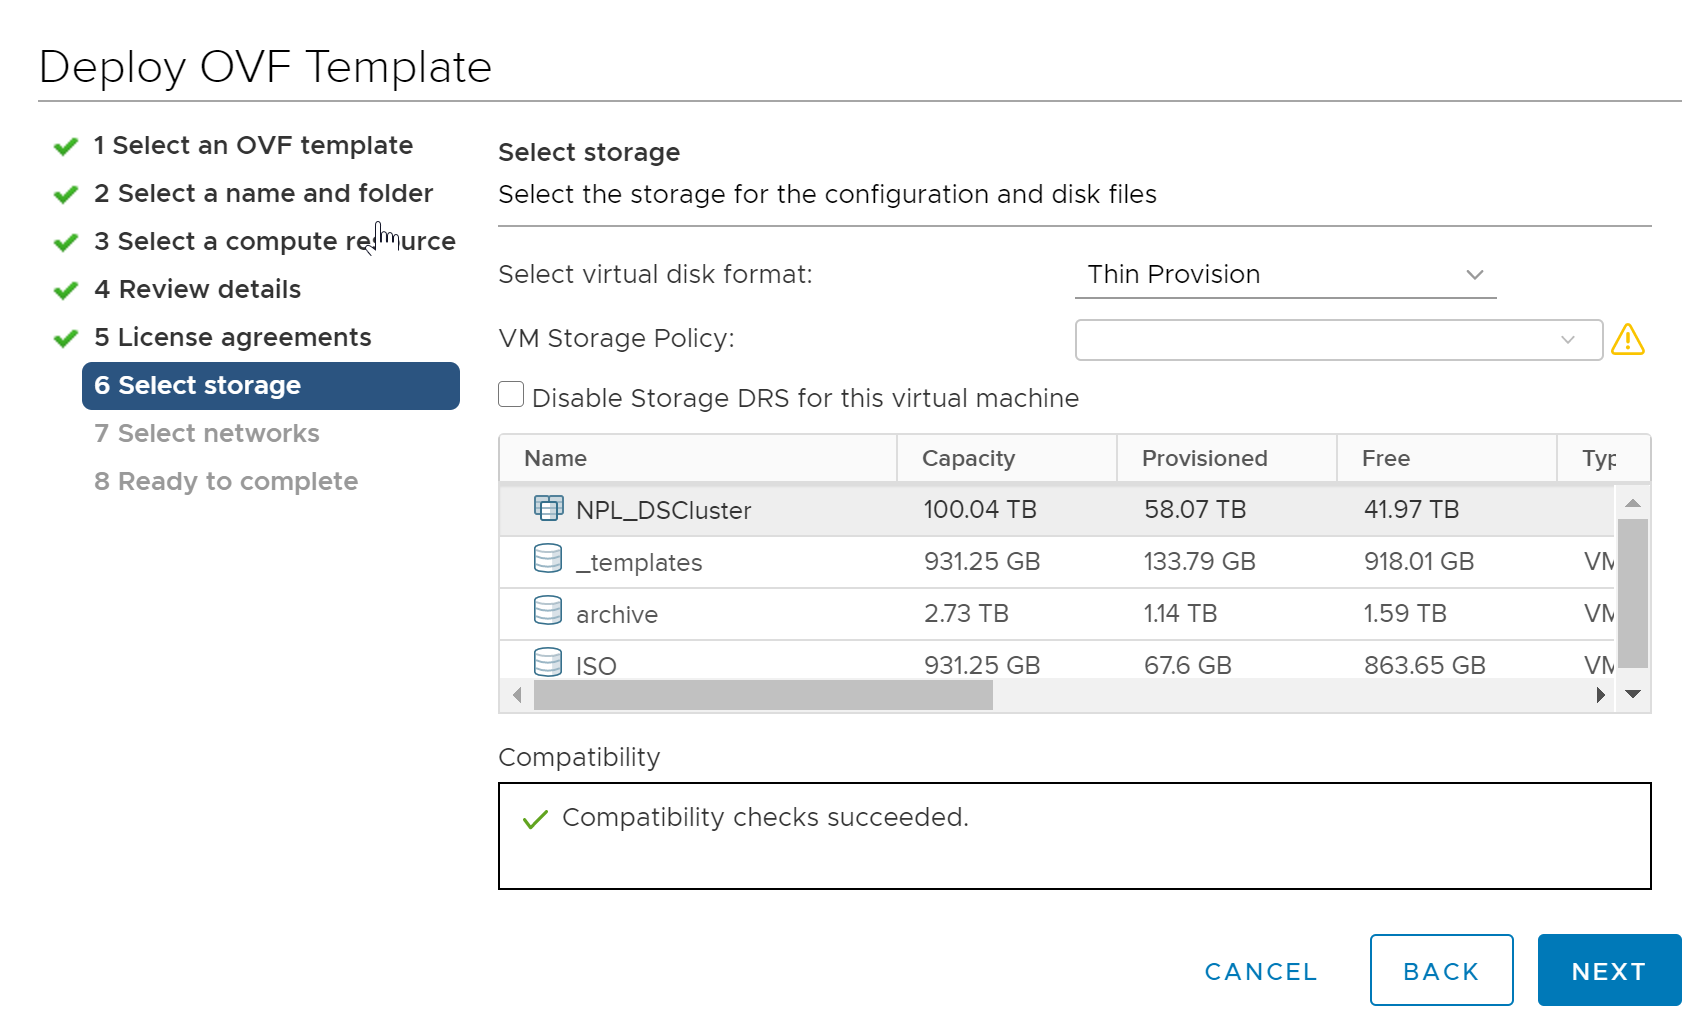Viewport: 1704px width, 1030px height.
Task: Click the checkmark beside Review details step
Action: tap(64, 290)
